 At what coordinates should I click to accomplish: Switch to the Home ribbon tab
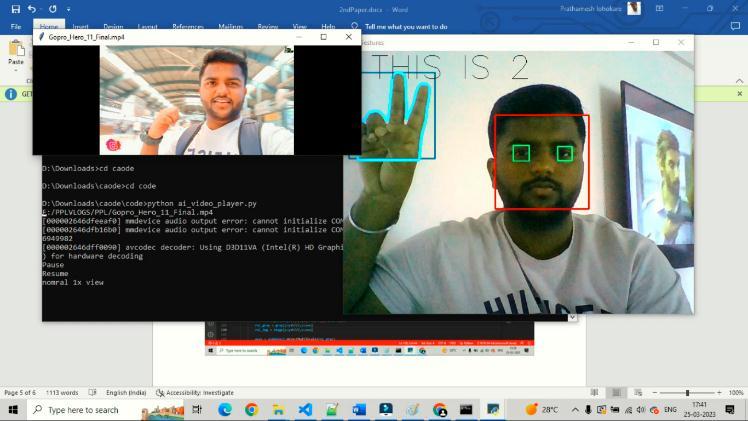[49, 27]
